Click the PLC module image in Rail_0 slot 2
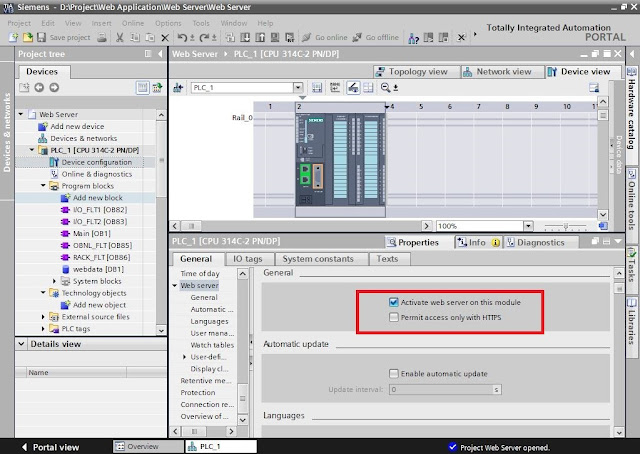The height and width of the screenshot is (454, 640). 340,160
